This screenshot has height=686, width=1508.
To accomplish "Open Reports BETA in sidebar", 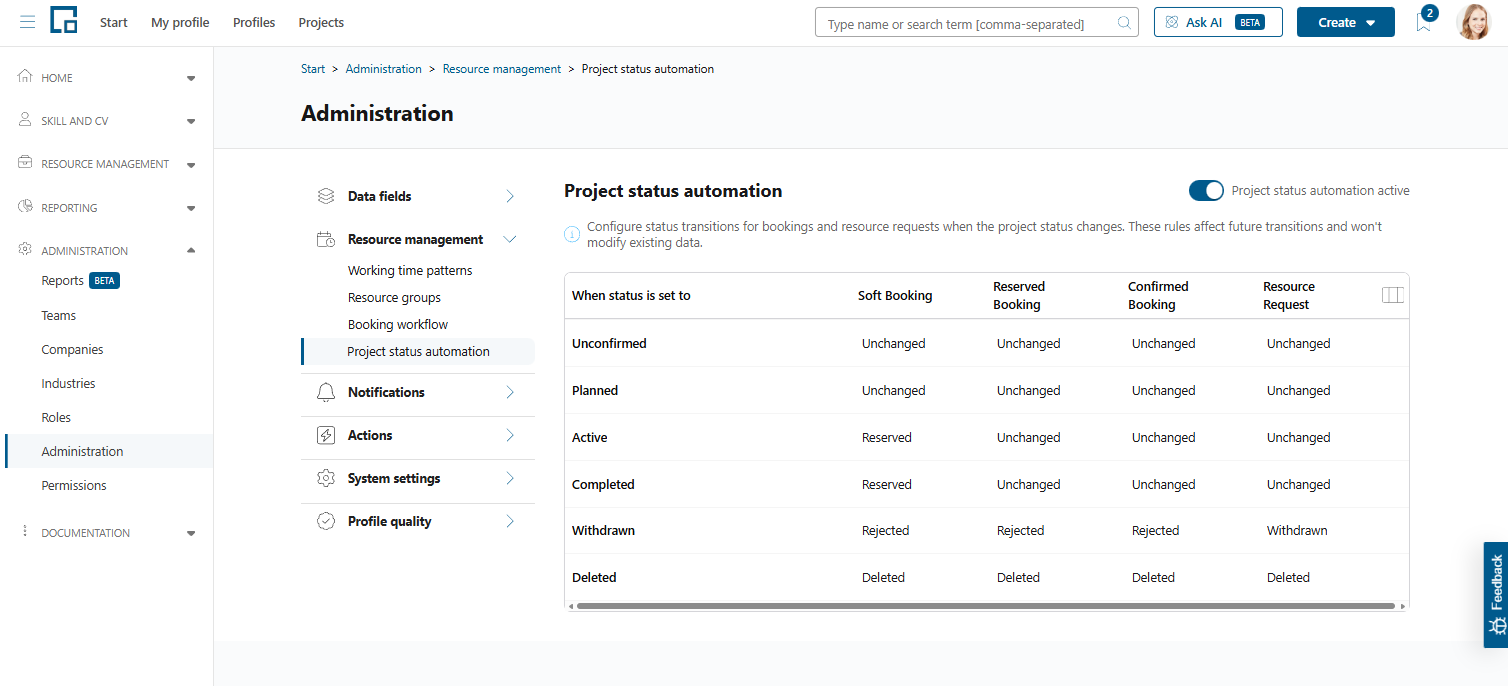I will click(x=80, y=280).
